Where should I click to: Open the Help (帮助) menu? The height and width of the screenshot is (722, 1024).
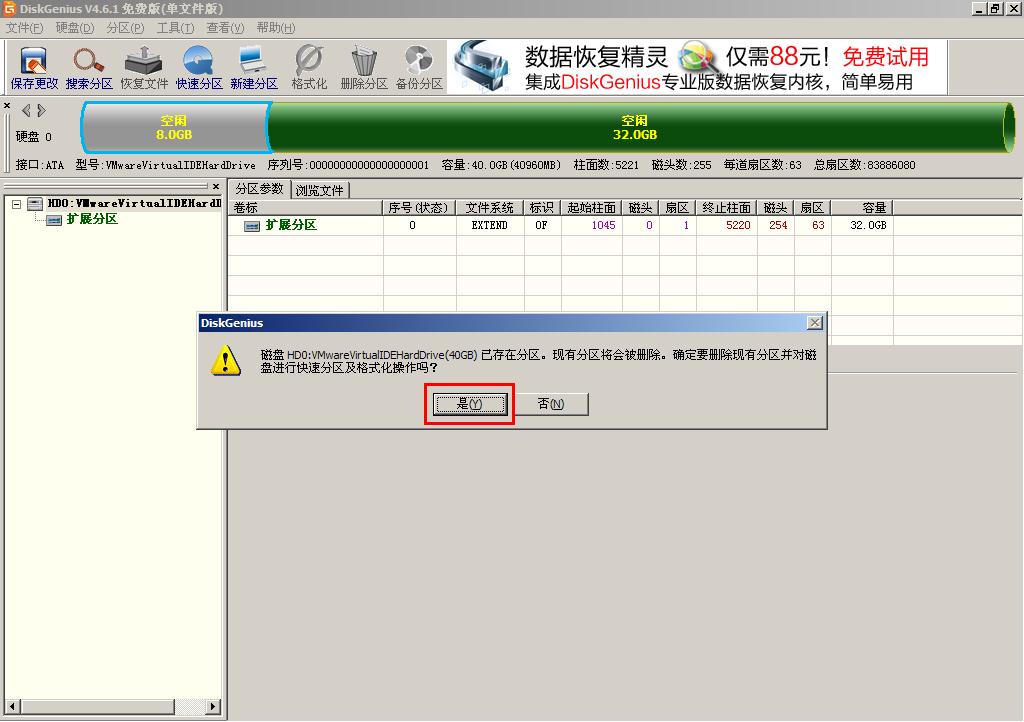276,27
